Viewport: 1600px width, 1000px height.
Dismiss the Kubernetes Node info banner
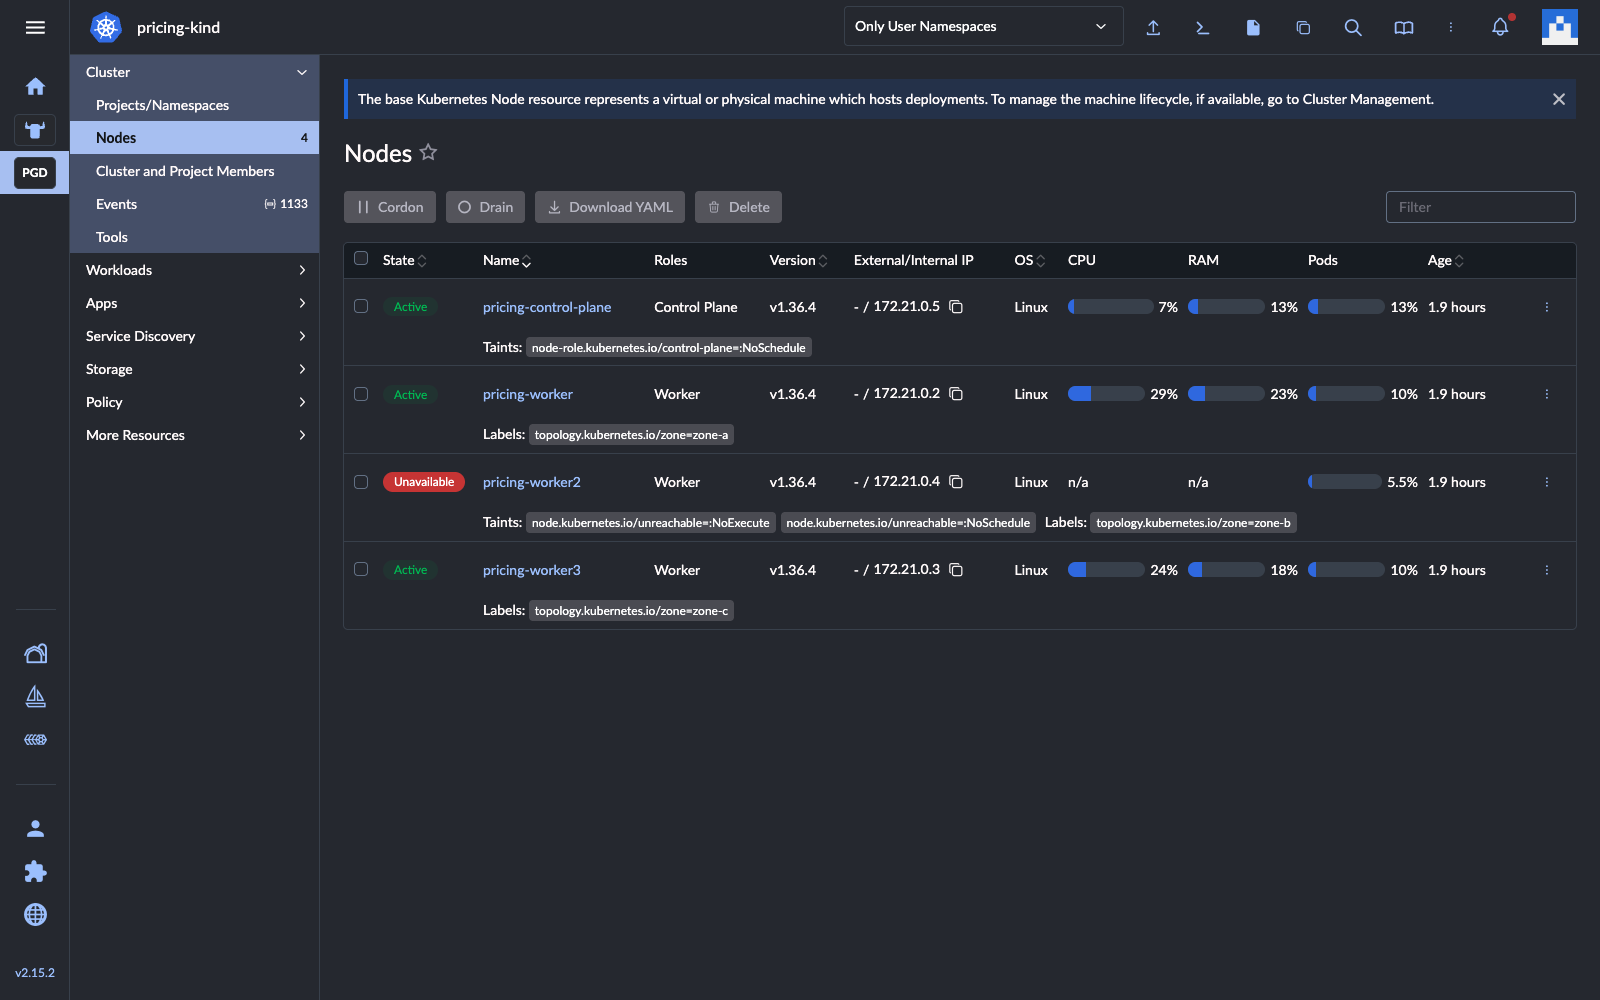1558,99
